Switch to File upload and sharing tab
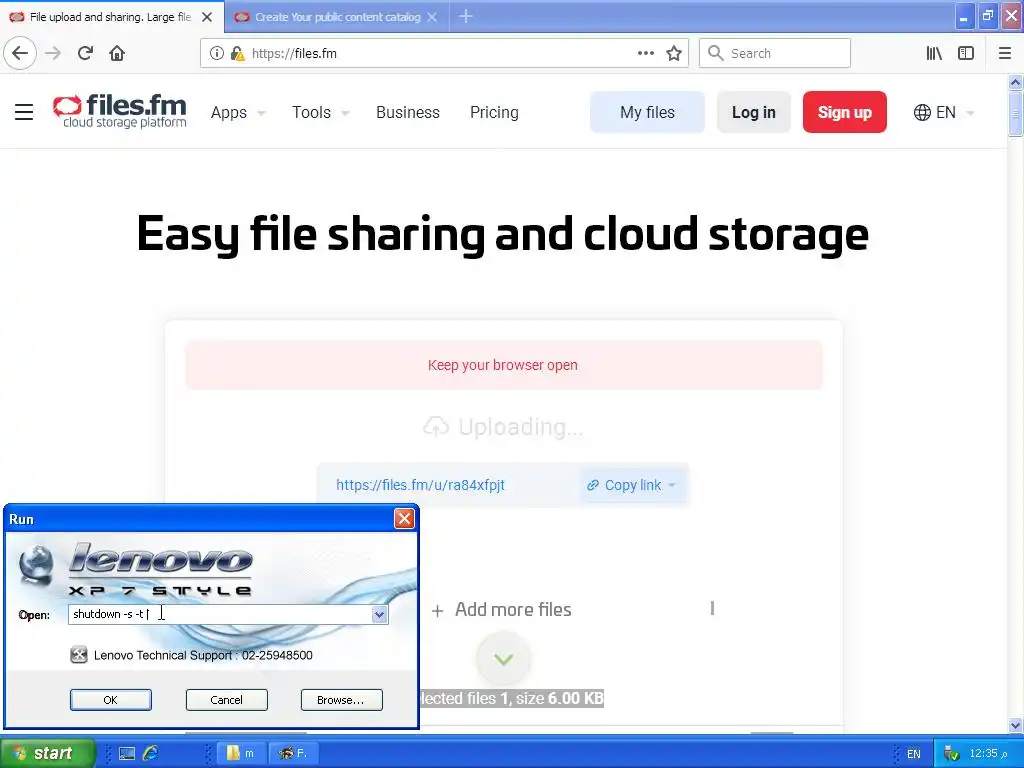This screenshot has width=1024, height=768. click(x=111, y=17)
